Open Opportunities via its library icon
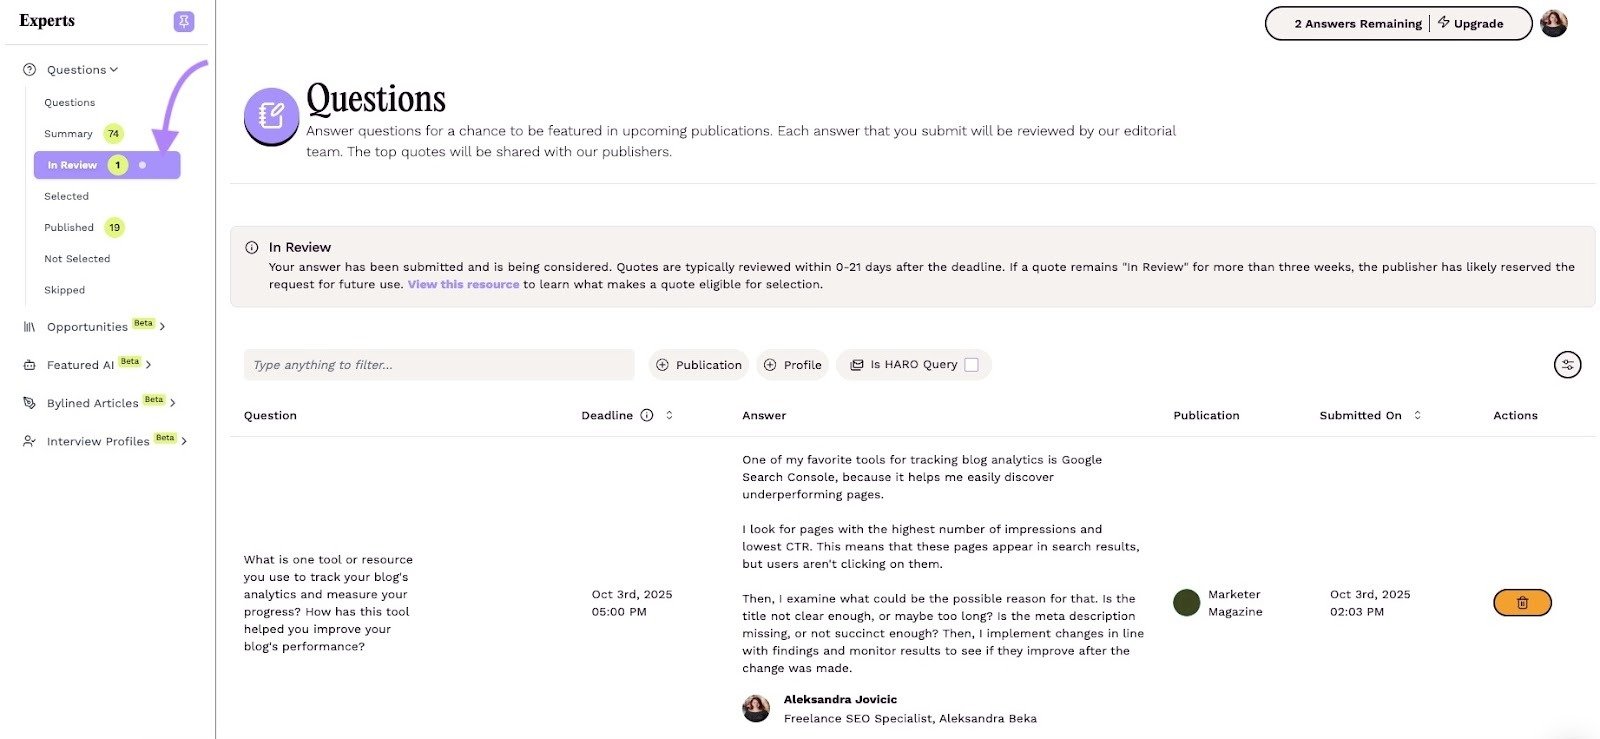The image size is (1600, 739). [29, 326]
